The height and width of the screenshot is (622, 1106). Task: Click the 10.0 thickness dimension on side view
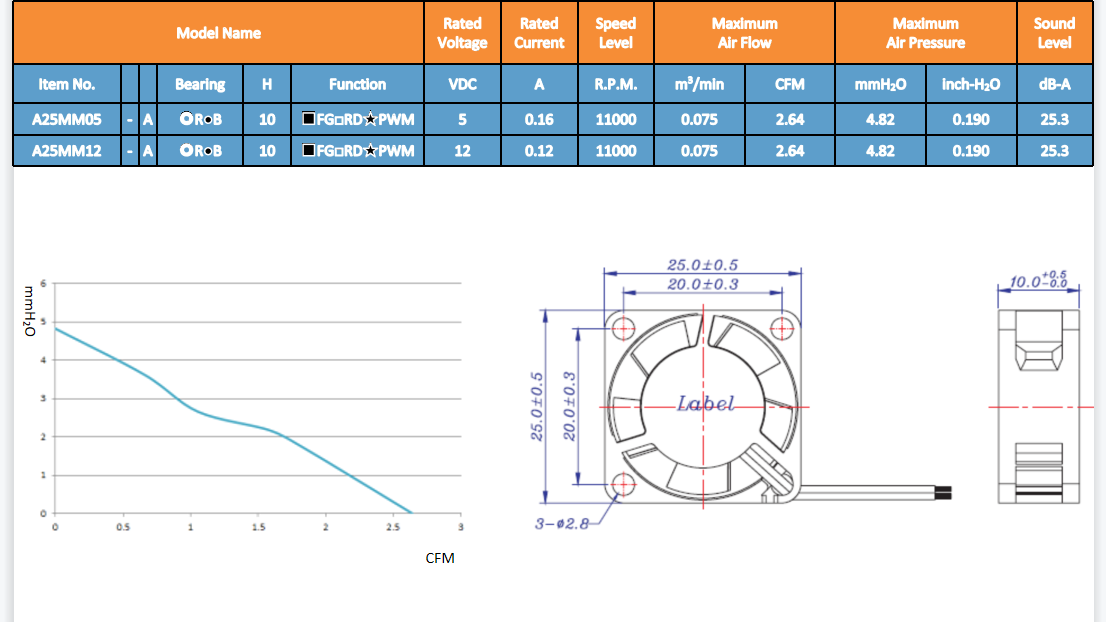pyautogui.click(x=1038, y=280)
